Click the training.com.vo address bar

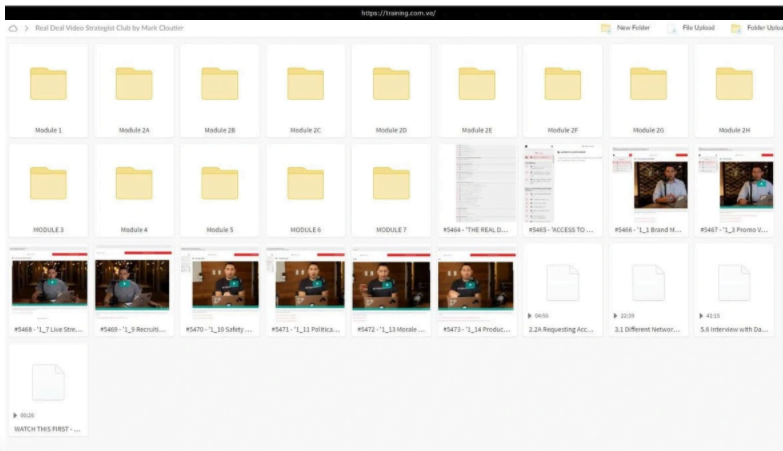coord(391,12)
